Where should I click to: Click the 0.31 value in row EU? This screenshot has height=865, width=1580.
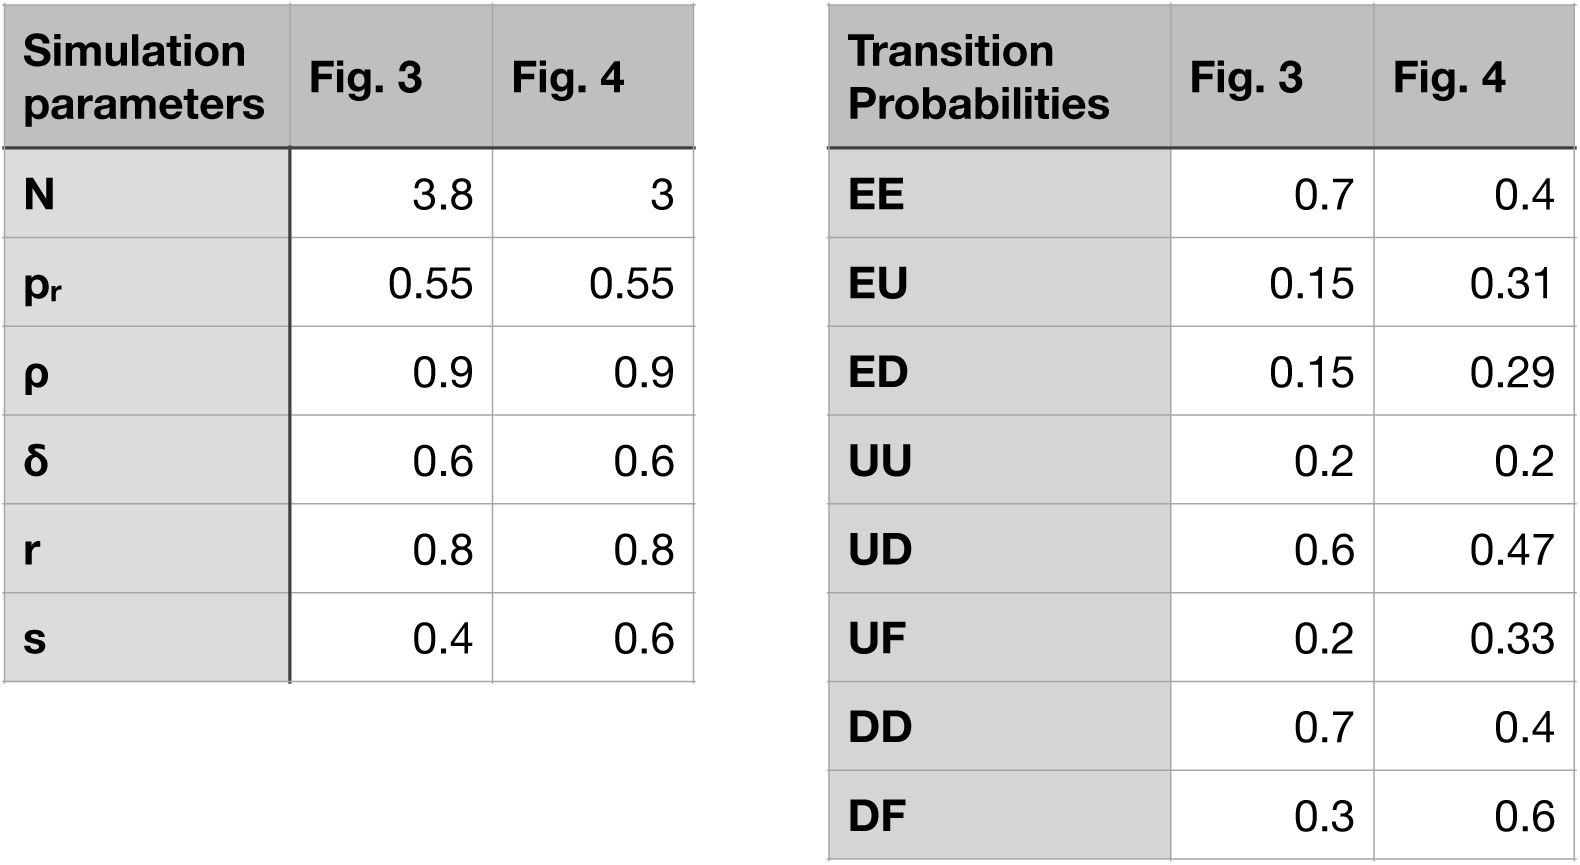[1511, 283]
